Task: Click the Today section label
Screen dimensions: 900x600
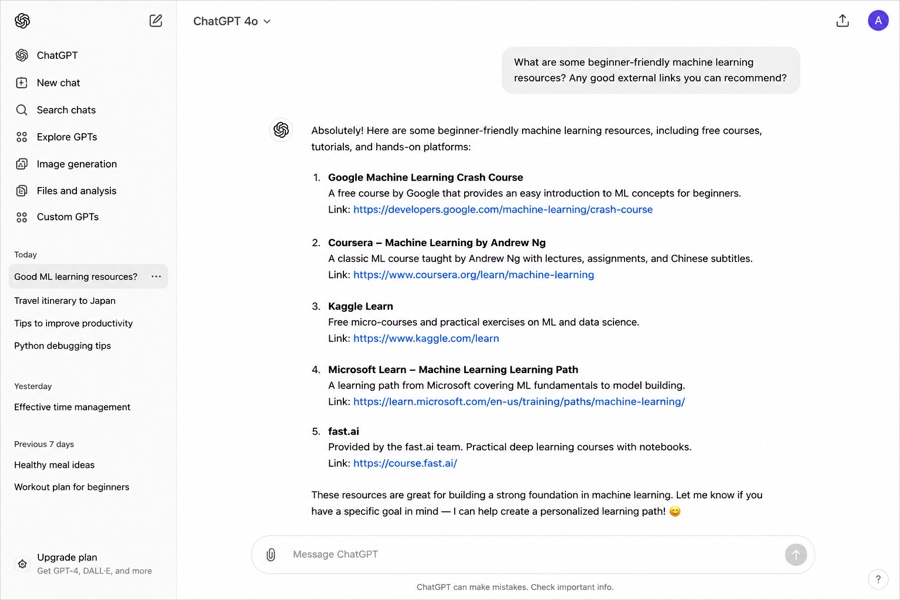Action: coord(25,254)
